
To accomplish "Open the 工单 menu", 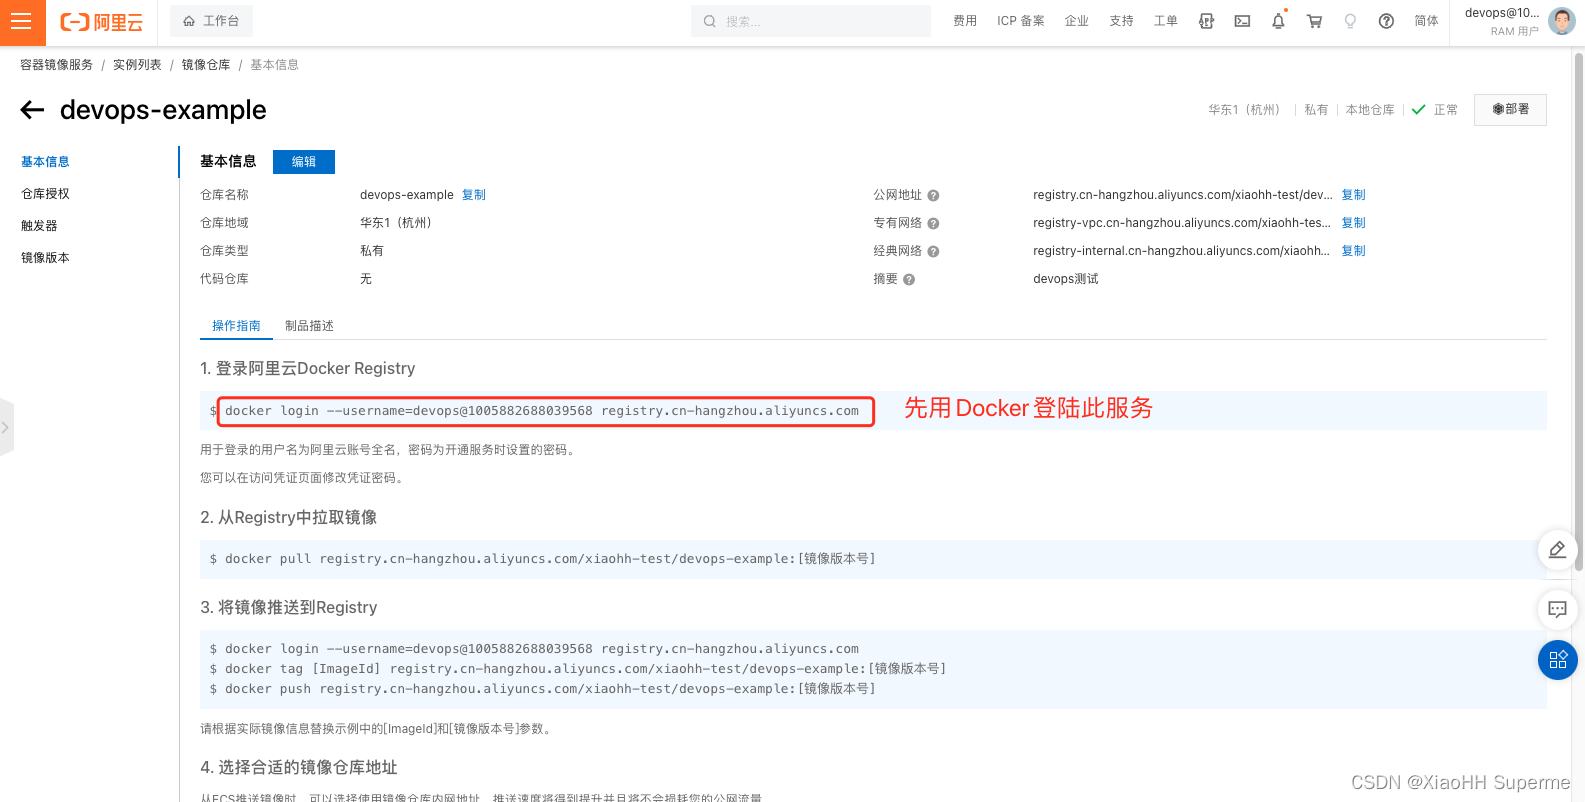I will (x=1166, y=21).
